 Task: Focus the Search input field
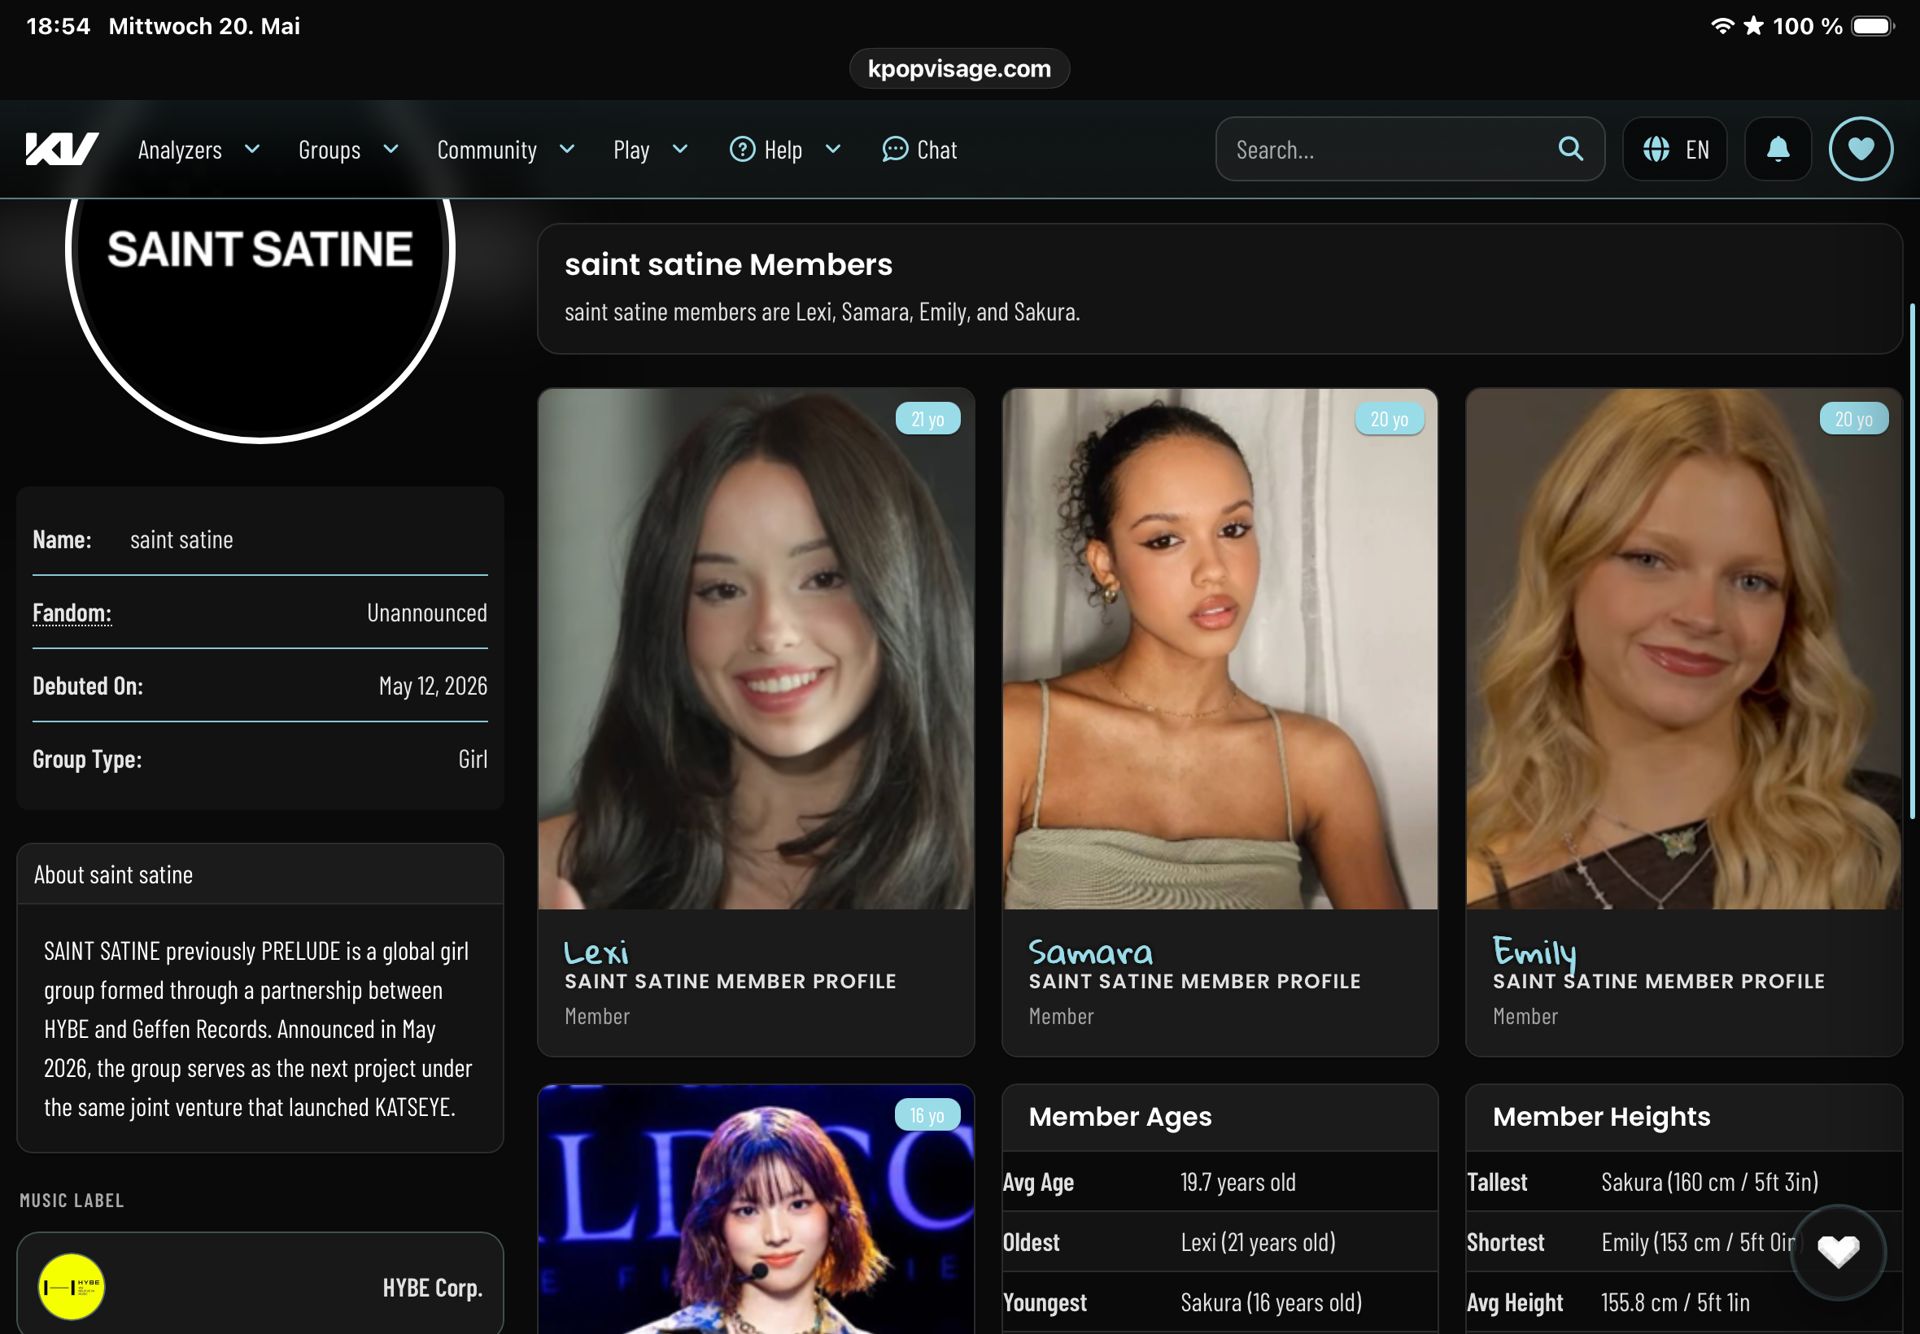[1410, 149]
